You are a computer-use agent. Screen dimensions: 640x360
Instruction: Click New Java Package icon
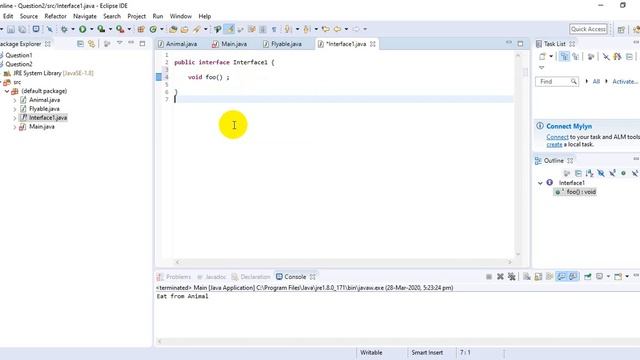click(x=141, y=29)
